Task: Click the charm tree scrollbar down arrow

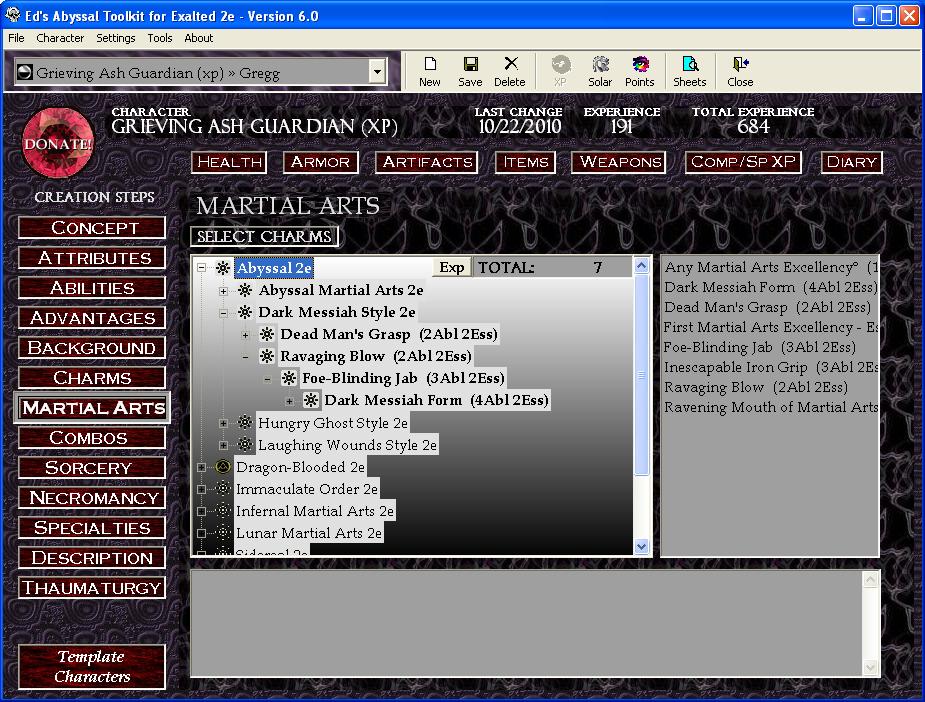Action: coord(642,547)
